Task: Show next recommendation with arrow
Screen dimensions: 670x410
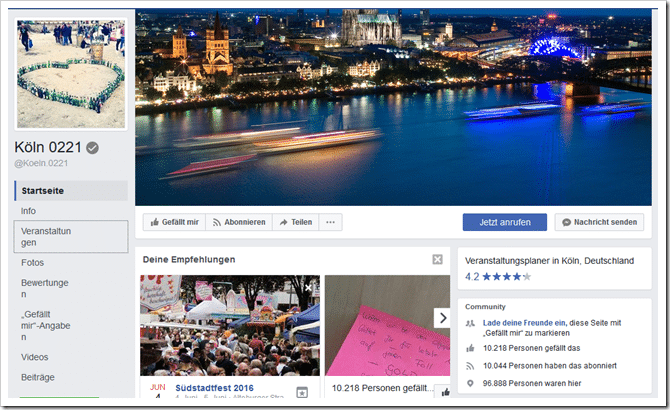Action: click(x=442, y=318)
